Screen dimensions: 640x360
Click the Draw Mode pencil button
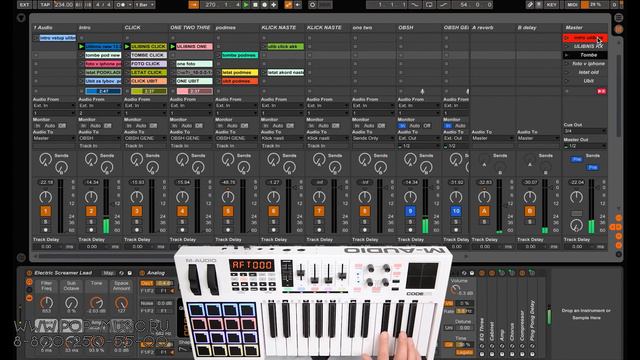(530, 5)
